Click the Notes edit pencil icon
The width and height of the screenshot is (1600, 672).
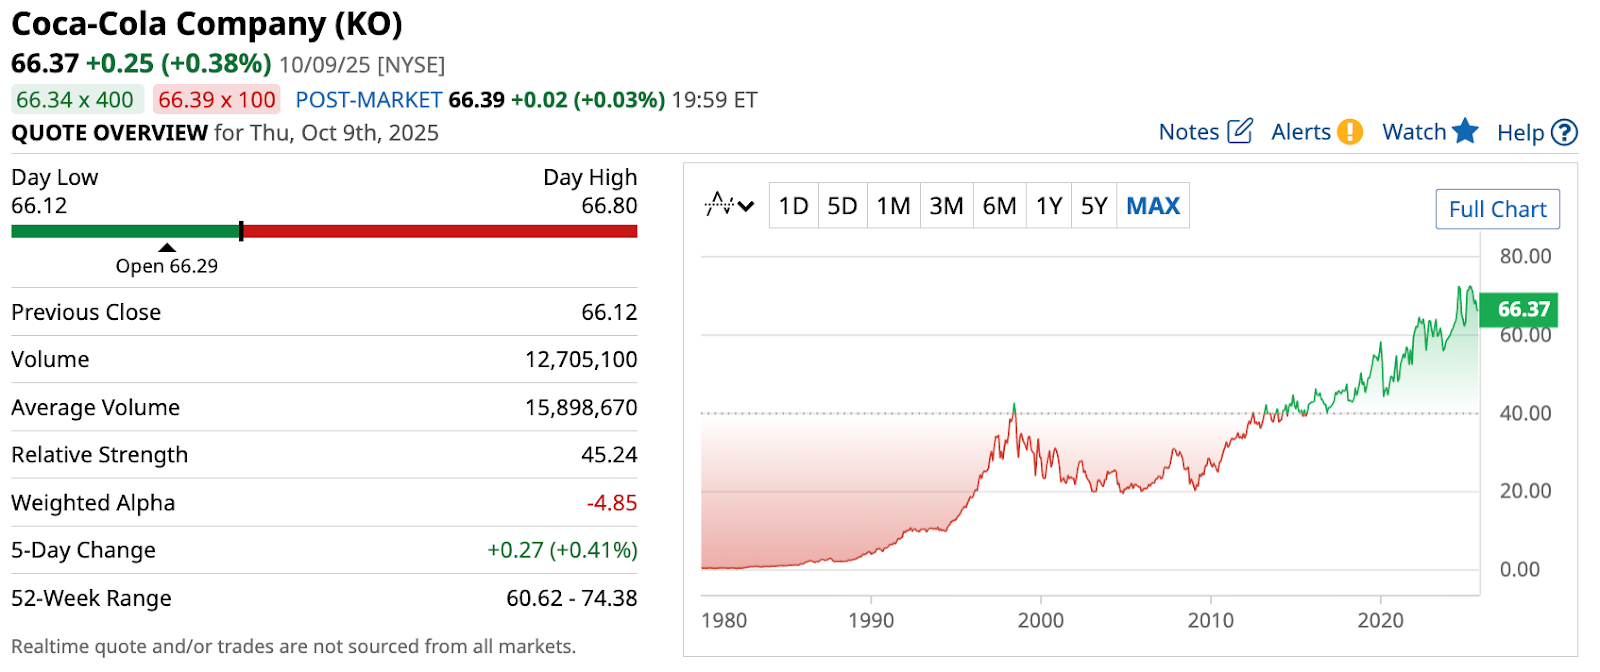pyautogui.click(x=1240, y=131)
